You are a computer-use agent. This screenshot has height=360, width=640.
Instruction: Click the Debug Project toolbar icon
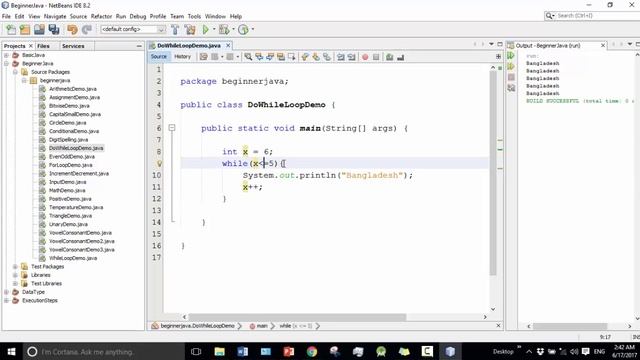coord(224,29)
